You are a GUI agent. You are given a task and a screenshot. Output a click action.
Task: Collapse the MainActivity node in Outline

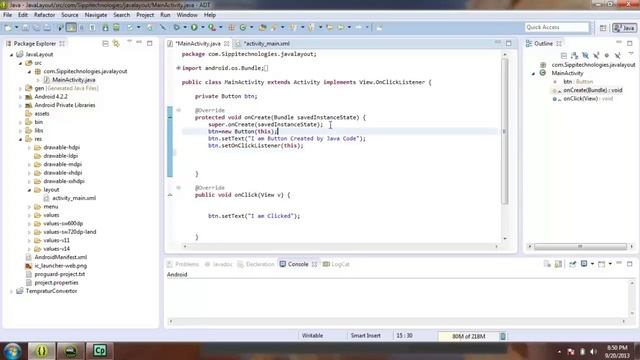(x=533, y=73)
